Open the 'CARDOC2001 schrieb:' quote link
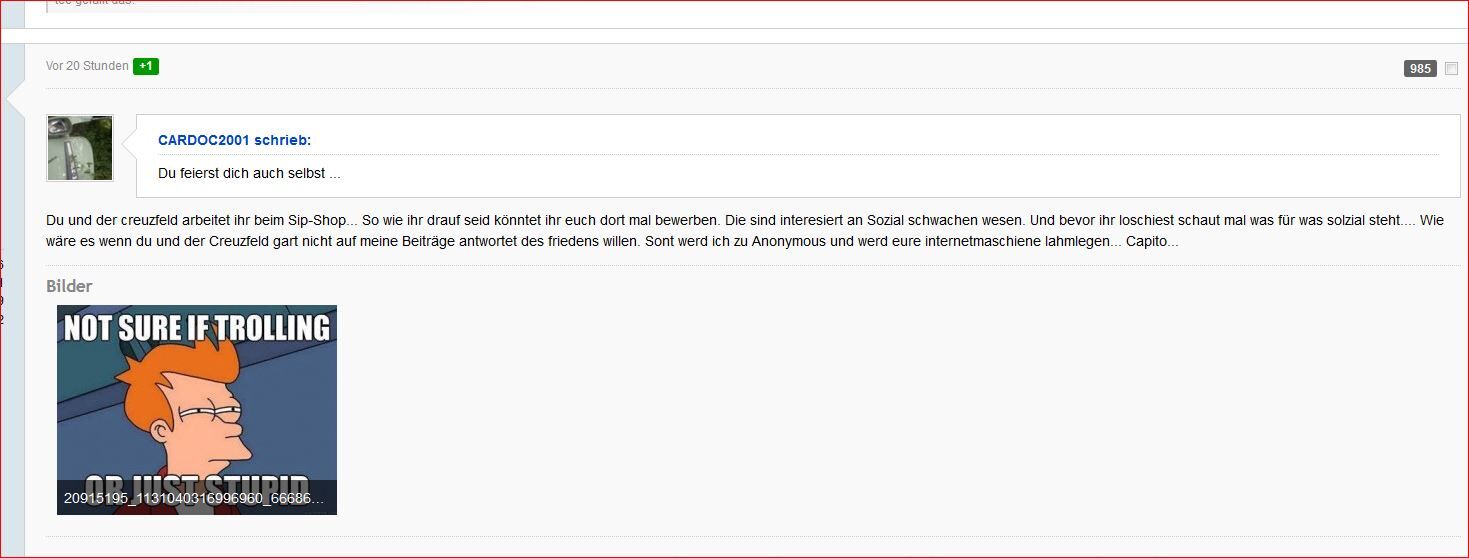 click(234, 141)
